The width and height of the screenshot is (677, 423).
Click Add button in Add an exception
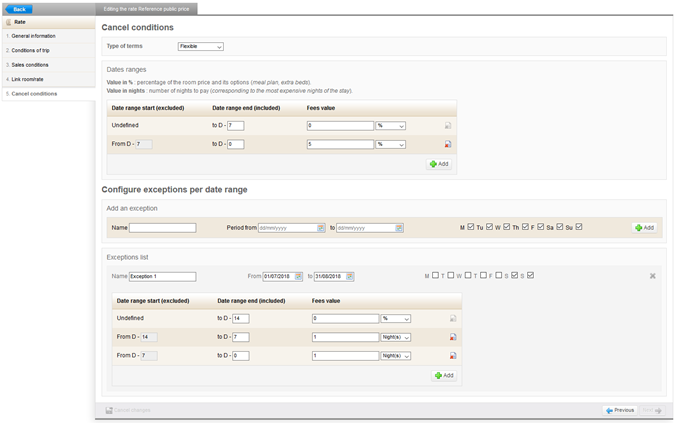644,228
